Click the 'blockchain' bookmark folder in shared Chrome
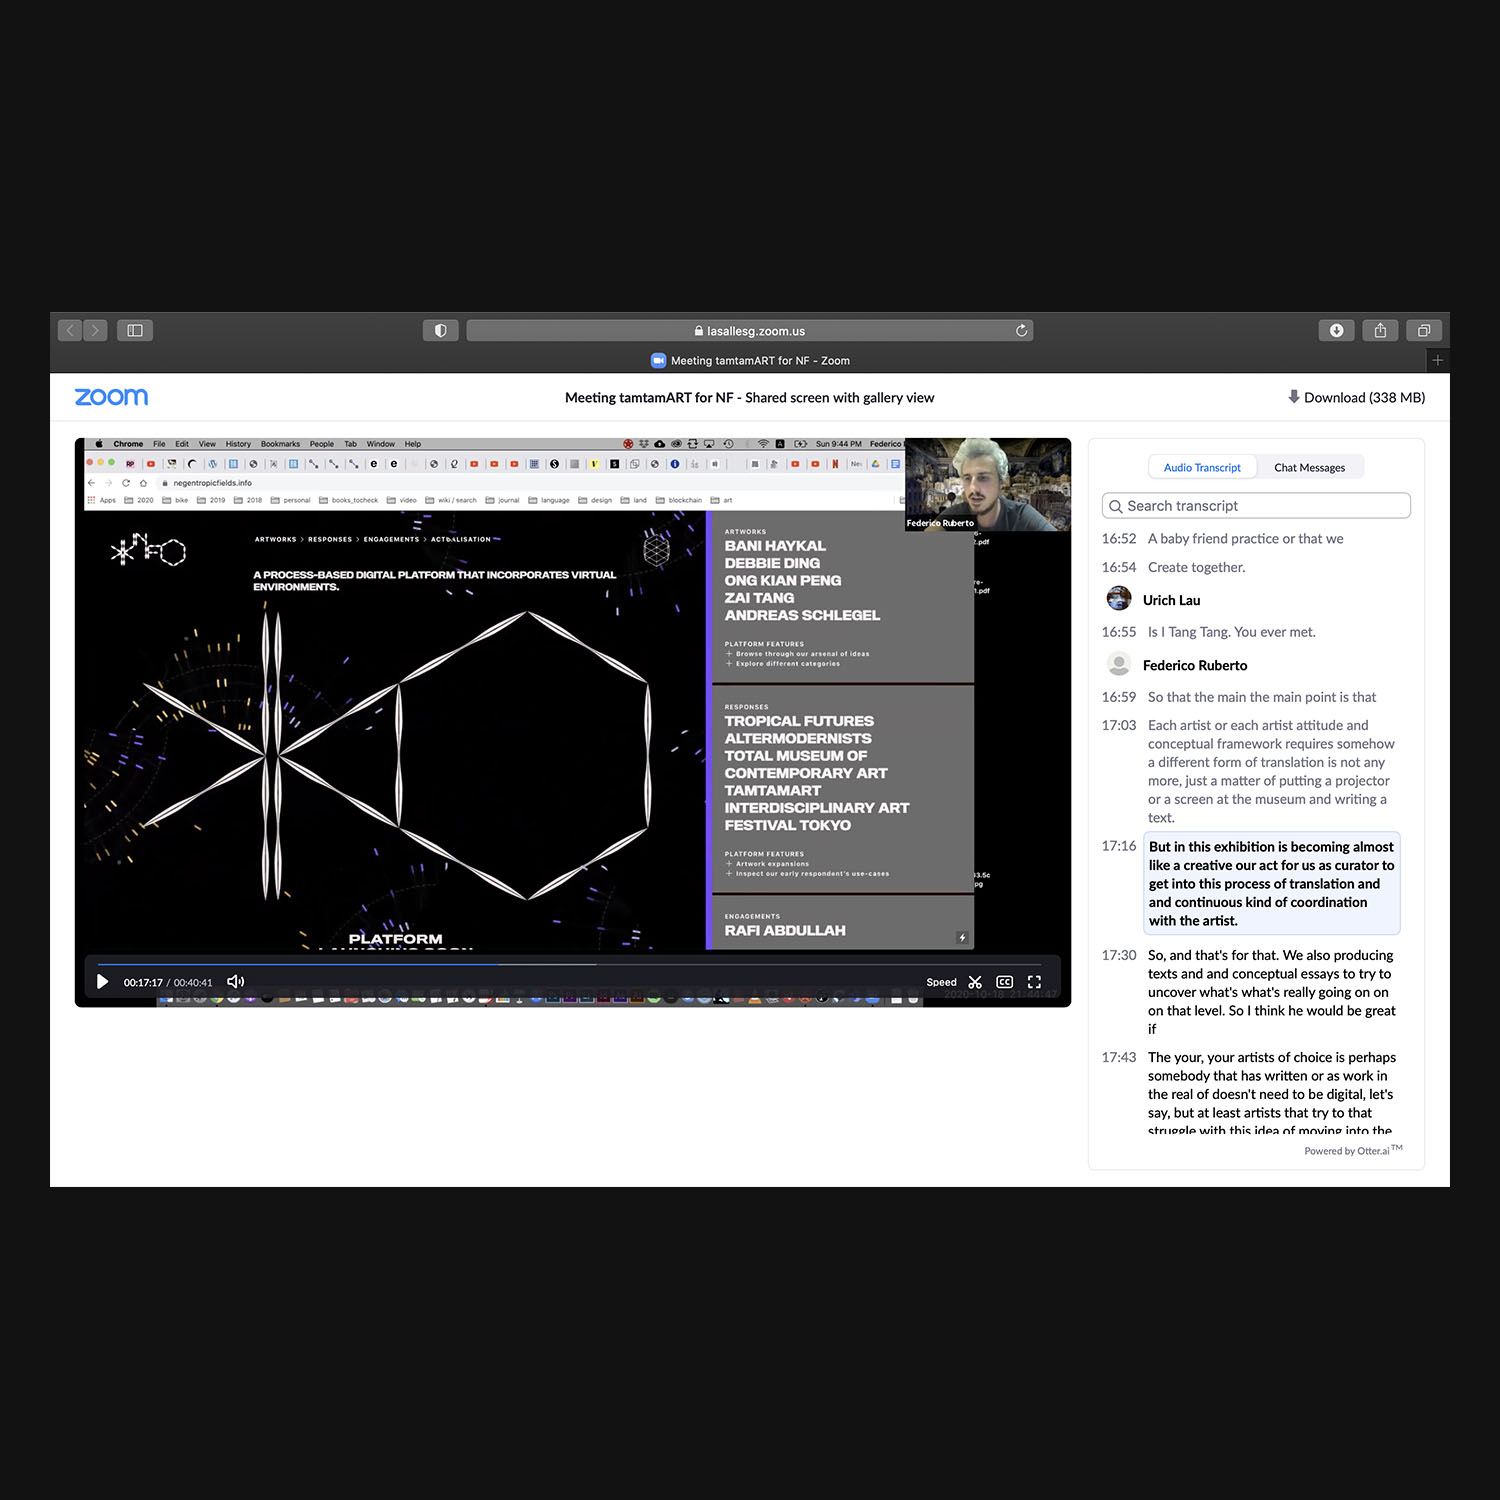 tap(679, 500)
